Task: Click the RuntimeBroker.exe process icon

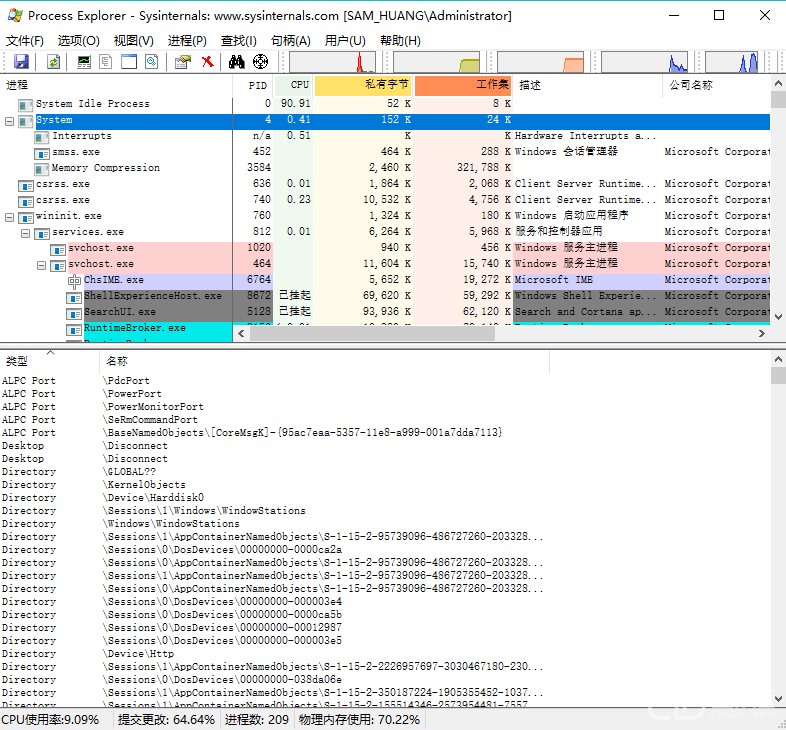Action: (74, 329)
